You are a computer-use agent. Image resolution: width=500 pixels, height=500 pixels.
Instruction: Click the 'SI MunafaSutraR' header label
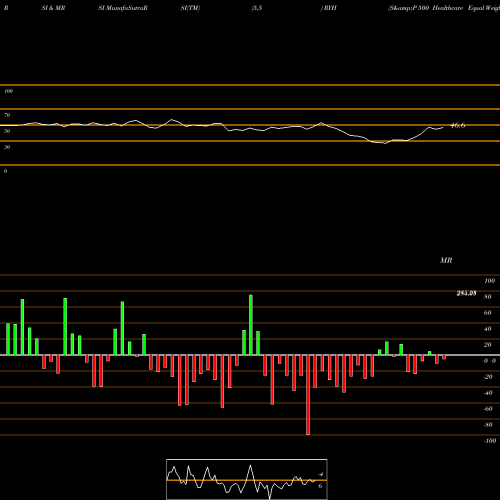click(x=123, y=8)
